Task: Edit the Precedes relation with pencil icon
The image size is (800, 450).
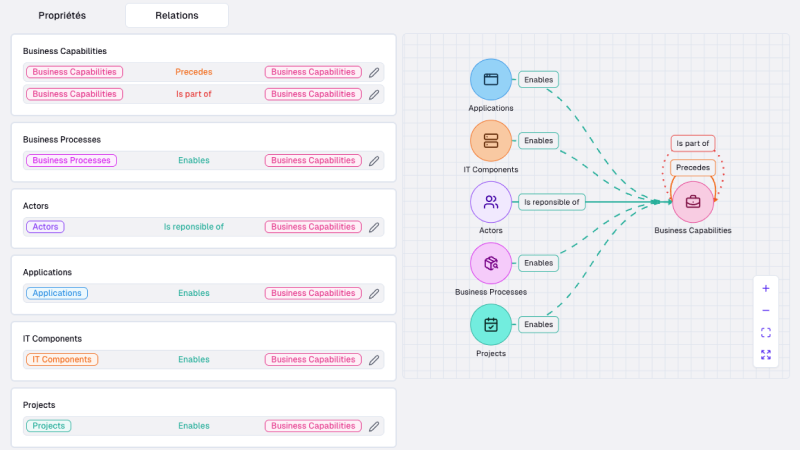Action: point(374,72)
